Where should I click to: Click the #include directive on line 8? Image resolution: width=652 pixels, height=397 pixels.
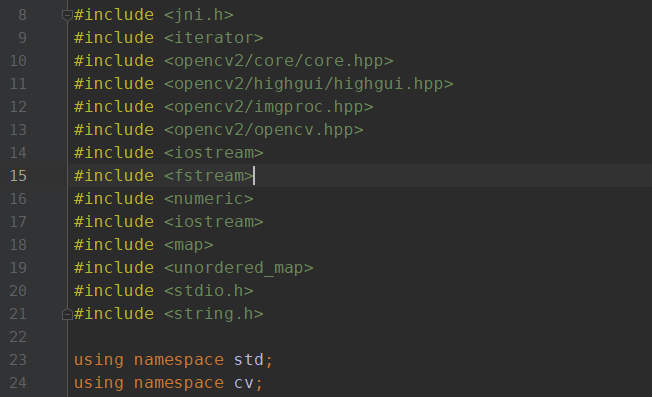pos(114,15)
